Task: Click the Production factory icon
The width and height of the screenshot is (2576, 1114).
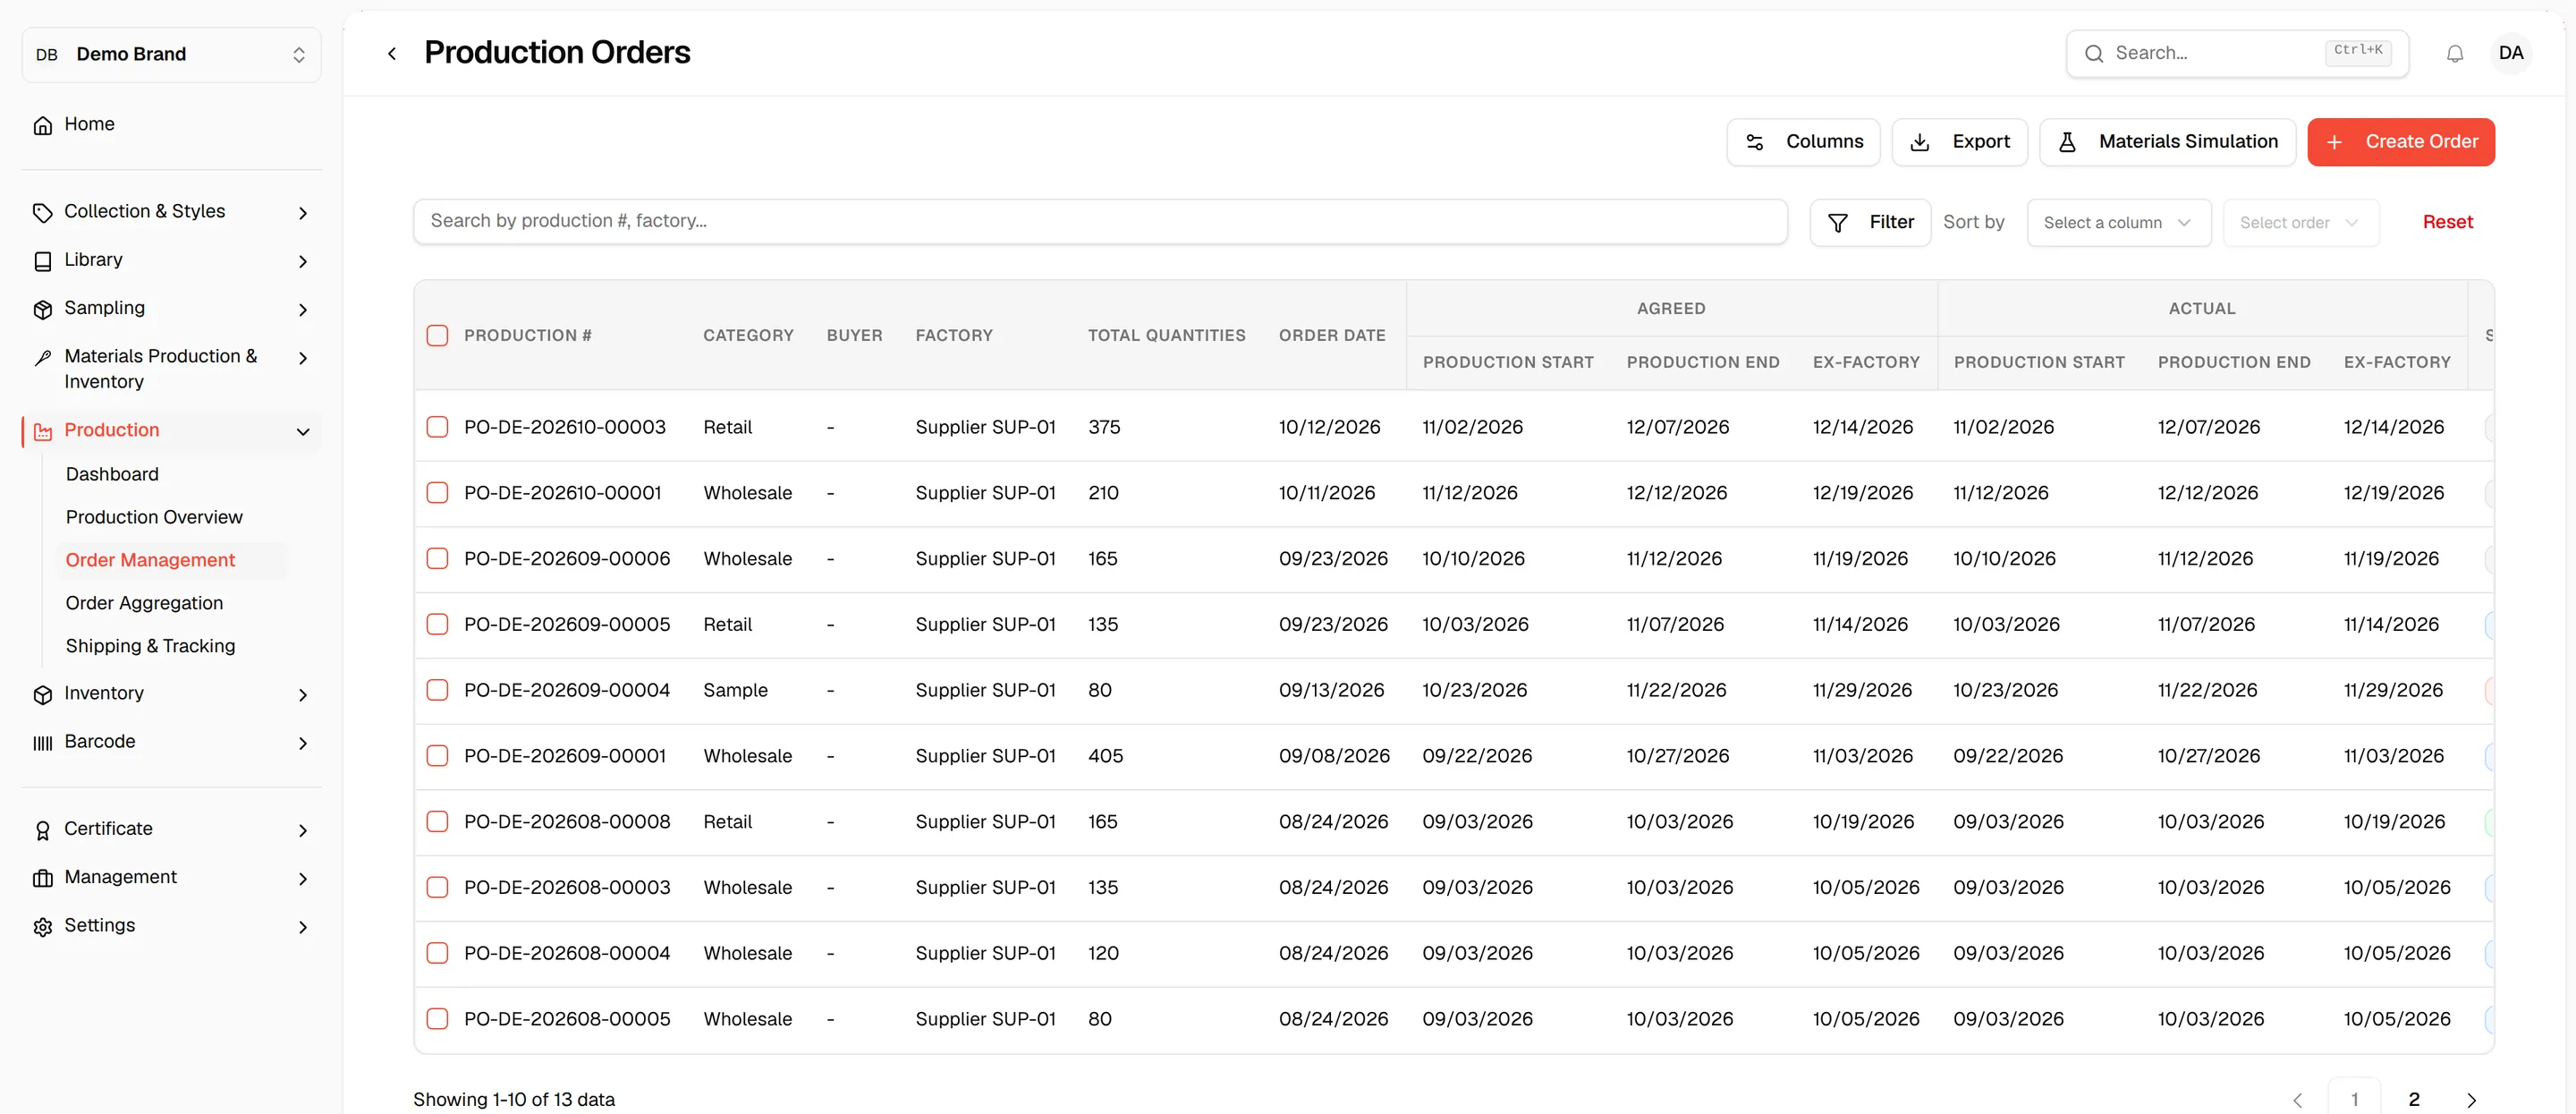Action: point(43,432)
